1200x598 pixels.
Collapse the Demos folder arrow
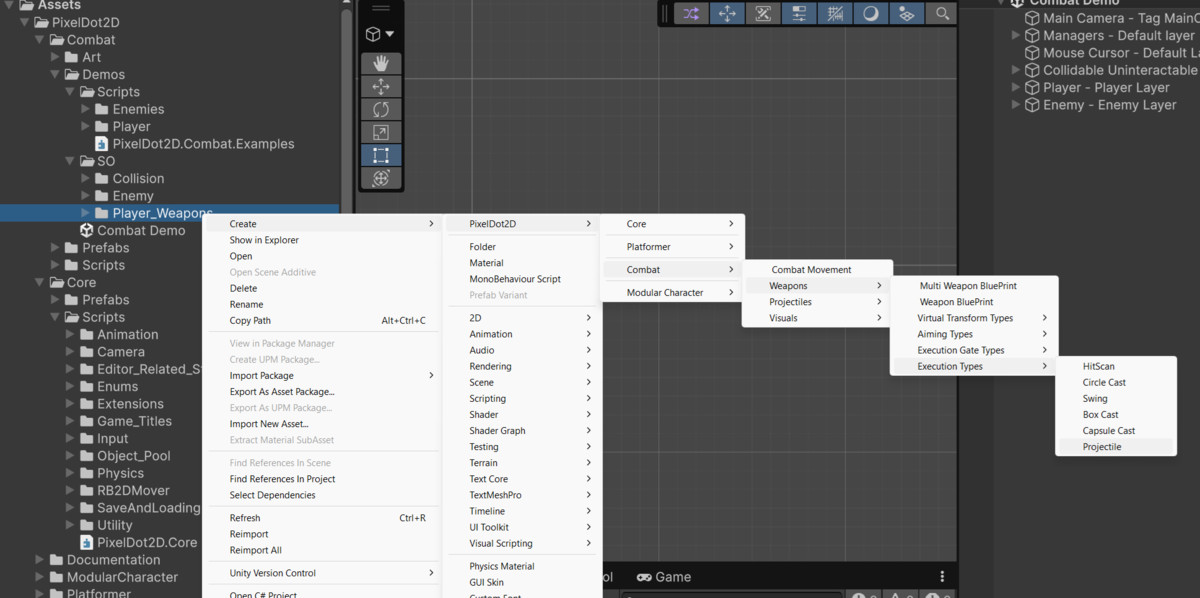(56, 74)
